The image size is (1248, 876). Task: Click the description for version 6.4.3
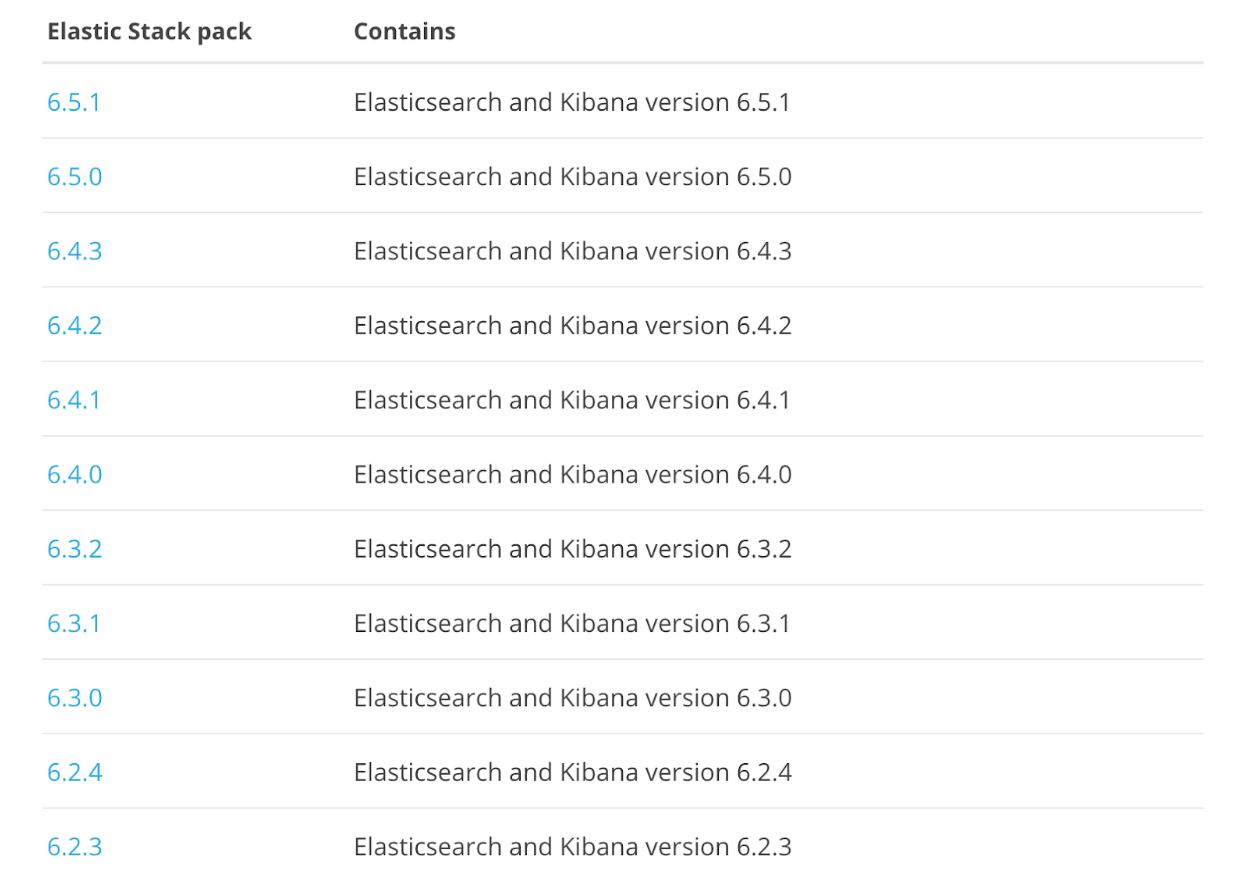coord(573,251)
